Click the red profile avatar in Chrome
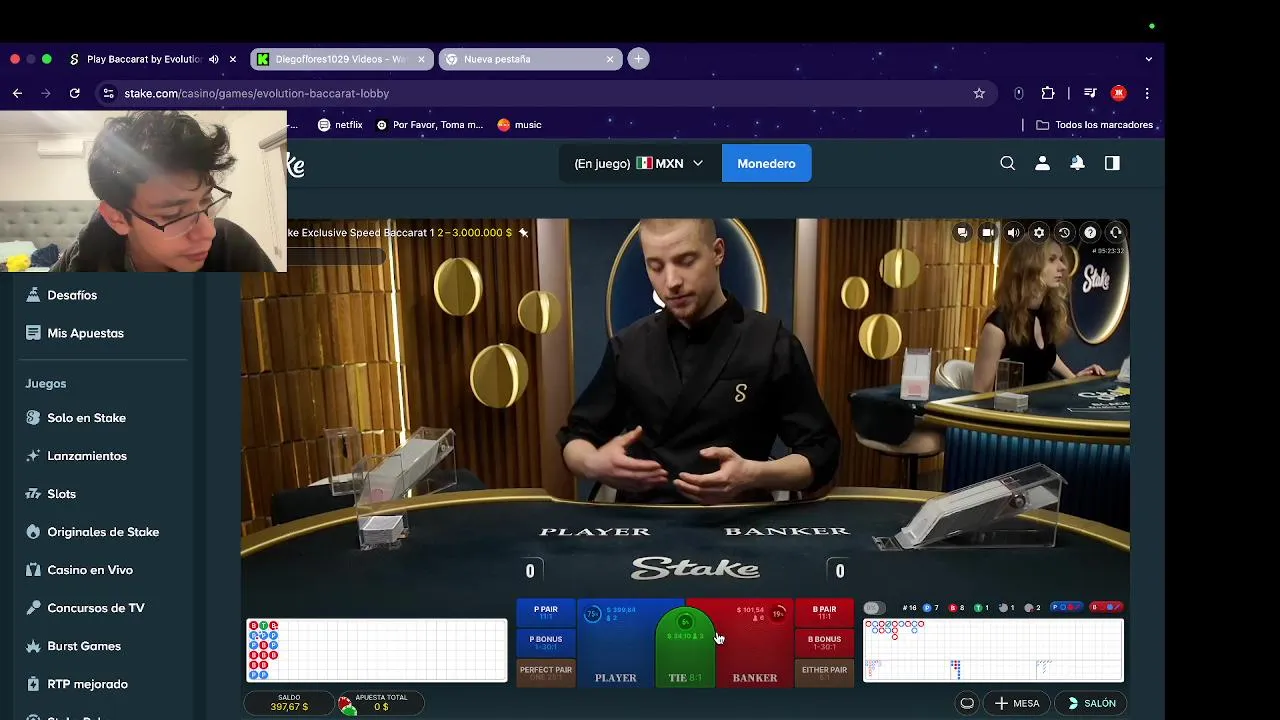Image resolution: width=1280 pixels, height=720 pixels. tap(1119, 93)
